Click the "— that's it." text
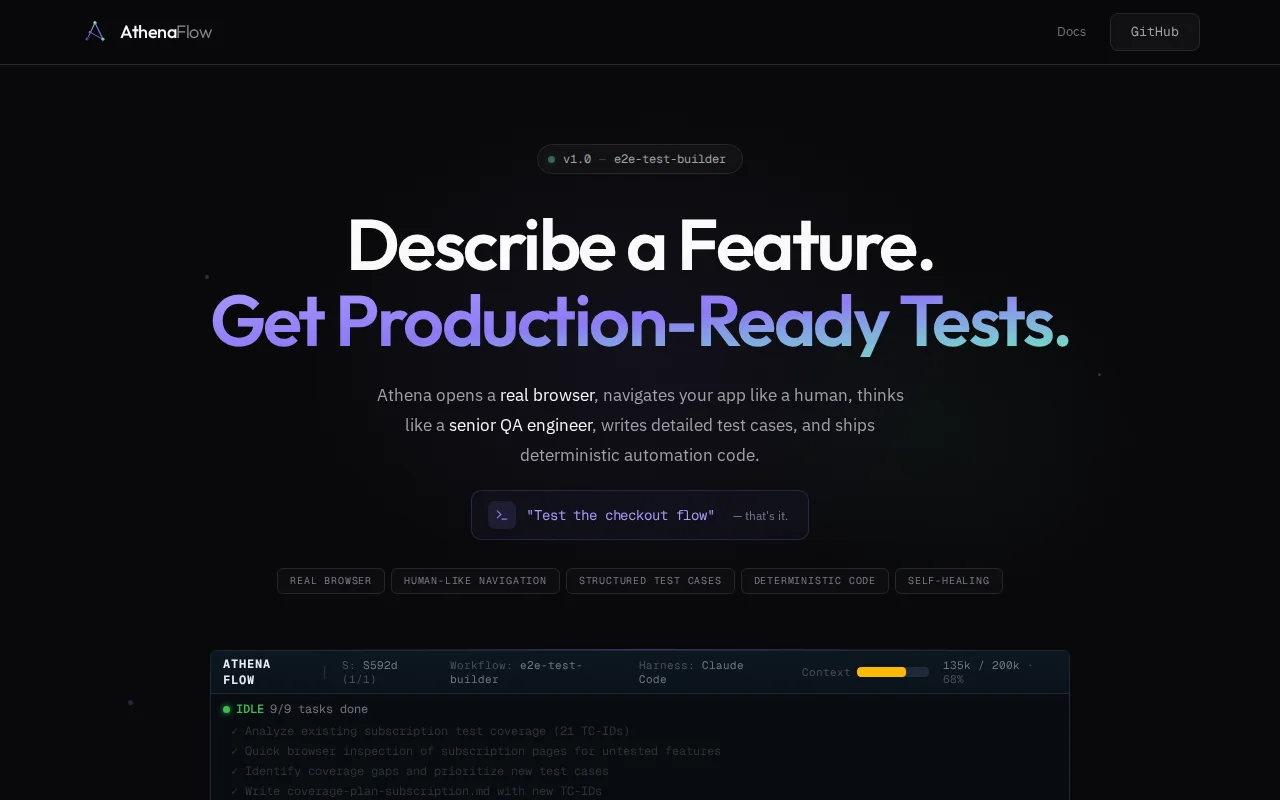1280x800 pixels. coord(760,516)
